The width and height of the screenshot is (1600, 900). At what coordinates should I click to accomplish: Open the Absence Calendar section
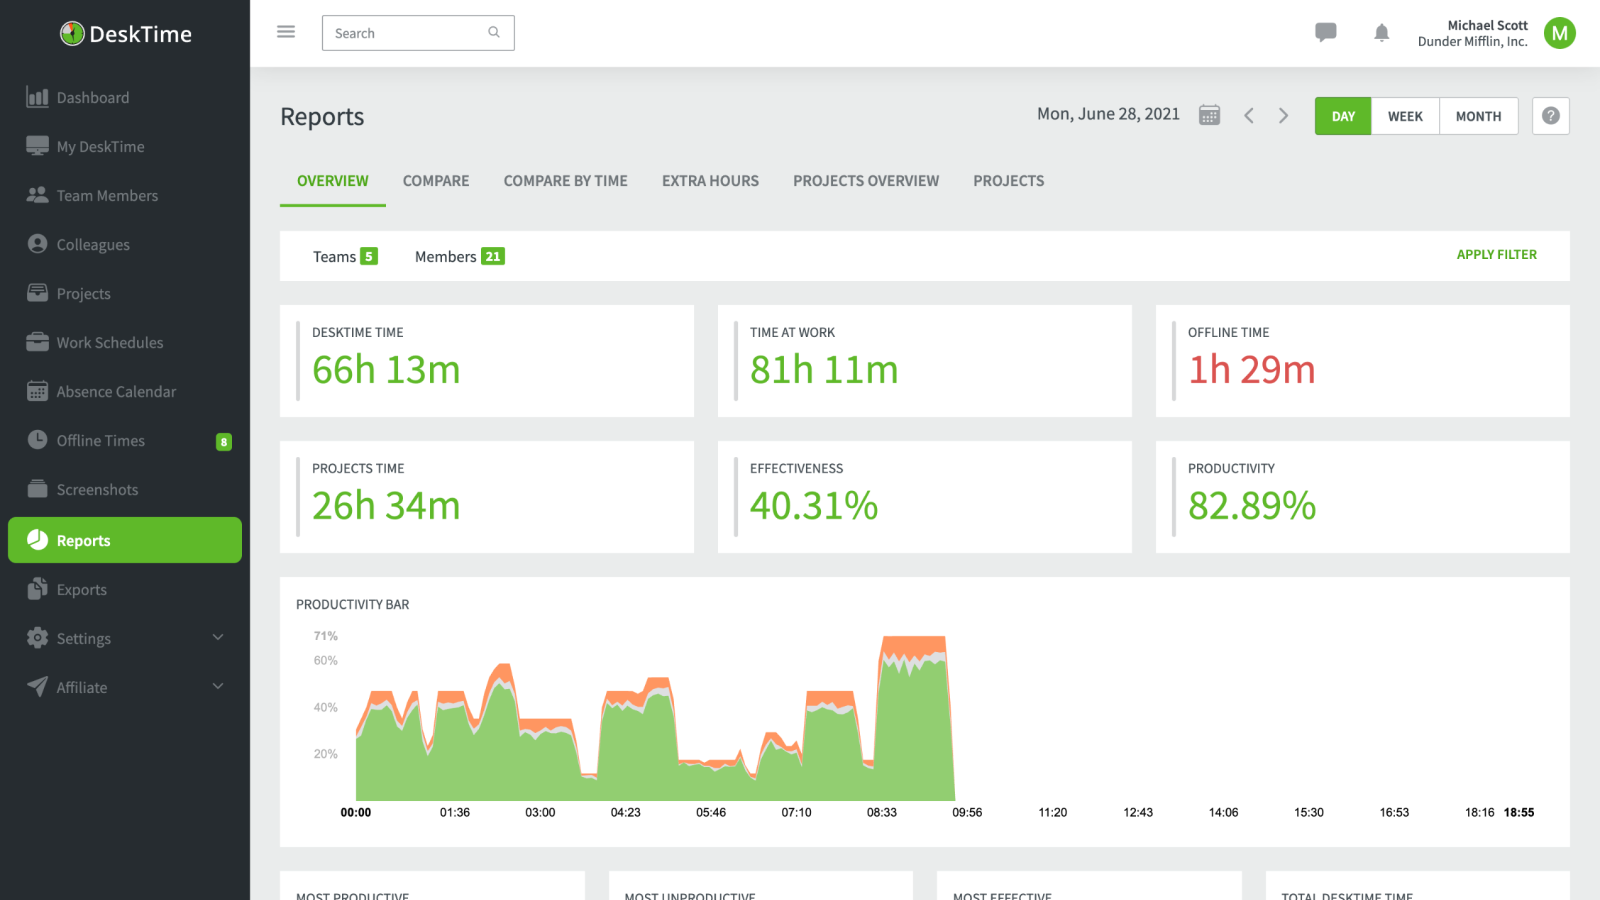[x=116, y=391]
